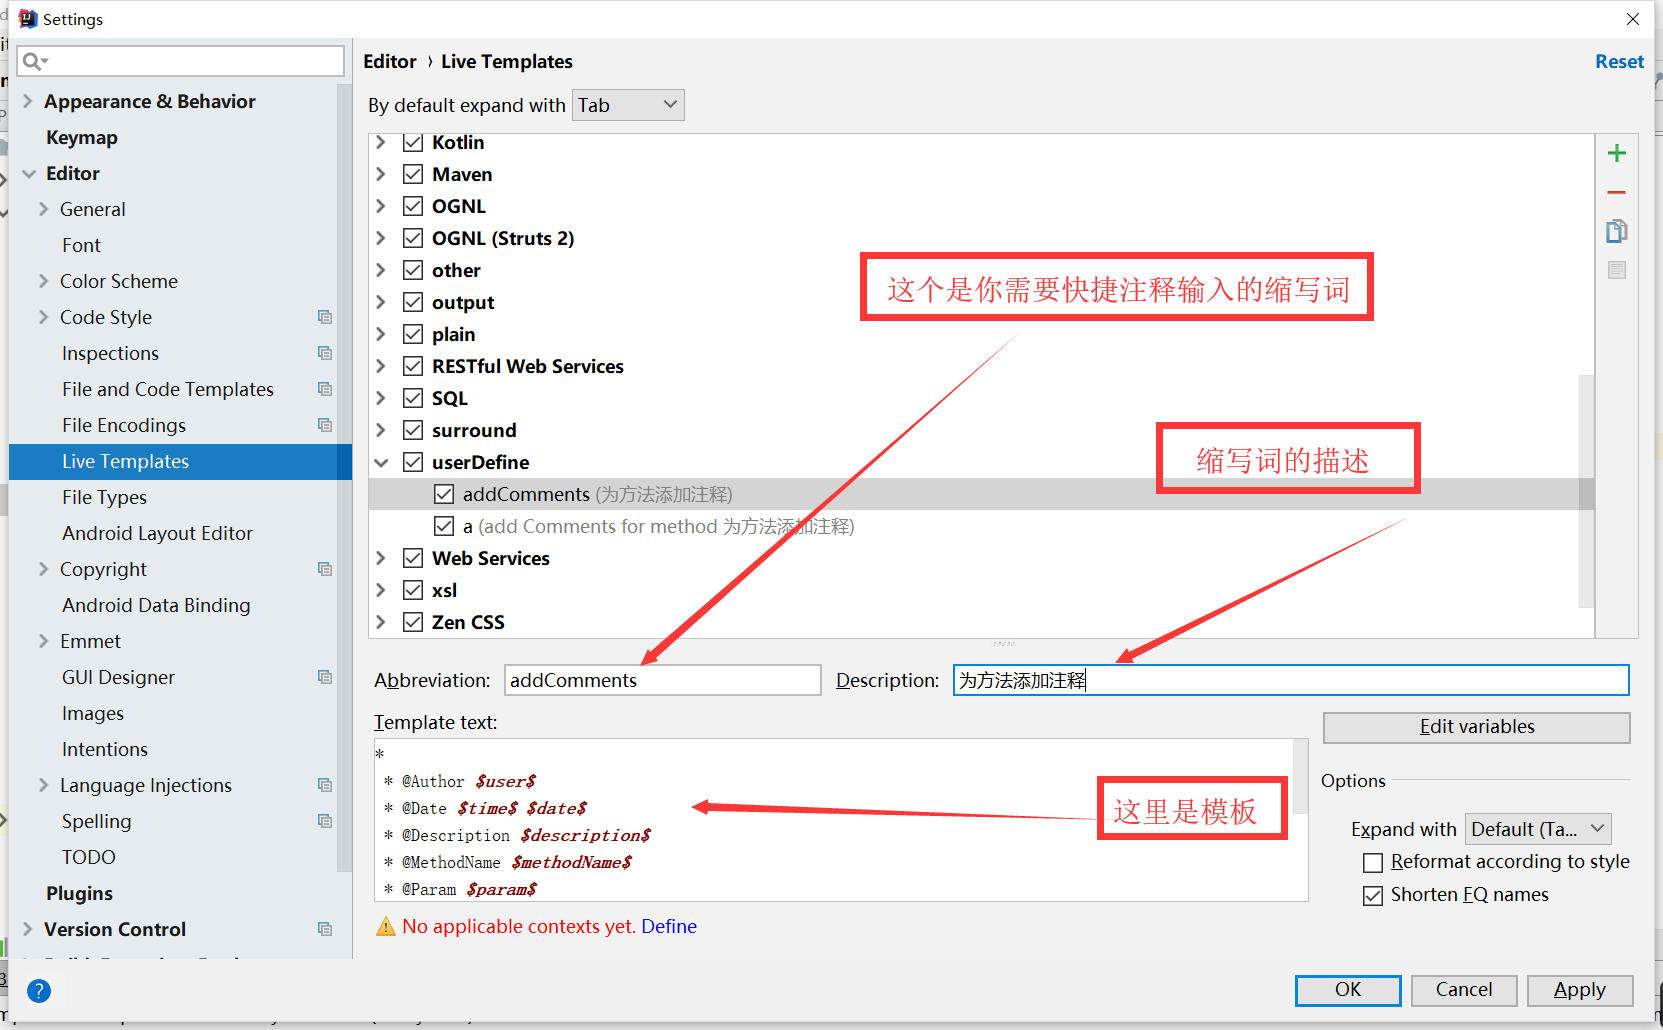Toggle the Kotlin template group checkbox

coord(413,142)
